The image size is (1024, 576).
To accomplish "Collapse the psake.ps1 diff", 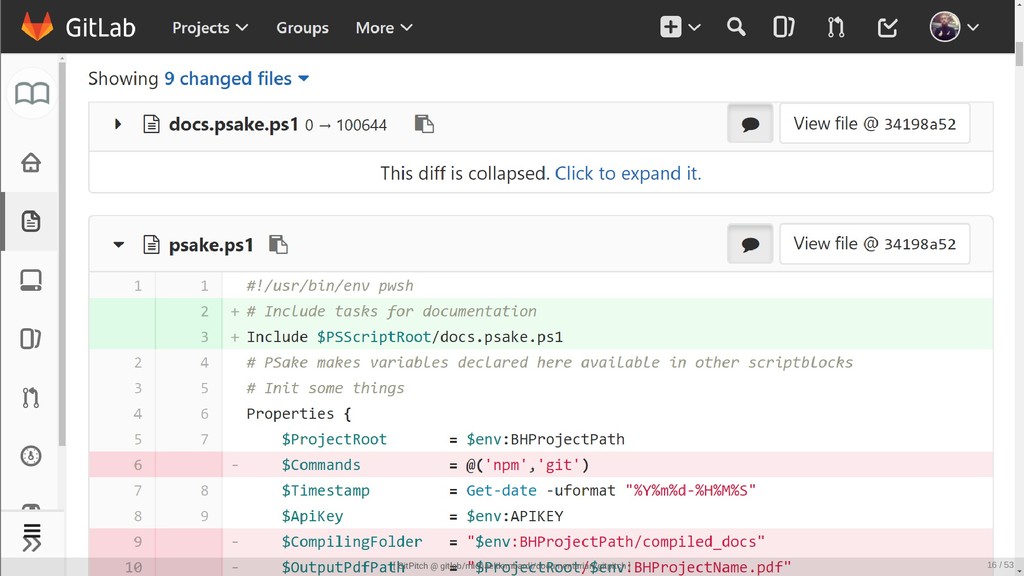I will [x=118, y=244].
